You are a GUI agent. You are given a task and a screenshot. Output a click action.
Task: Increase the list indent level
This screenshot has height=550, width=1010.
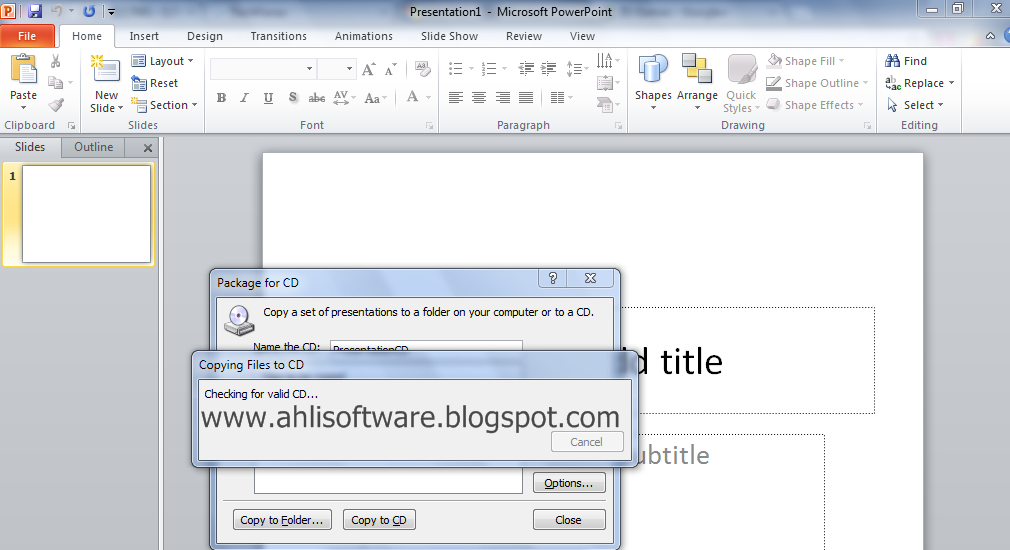point(549,68)
